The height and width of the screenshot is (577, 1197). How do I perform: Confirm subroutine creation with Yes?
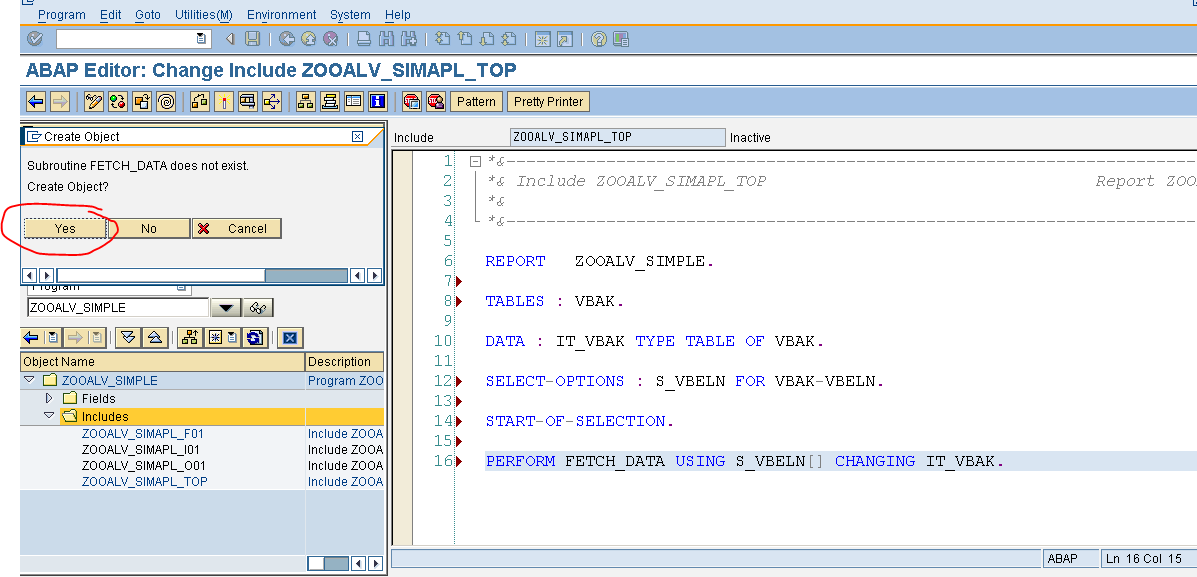(65, 228)
